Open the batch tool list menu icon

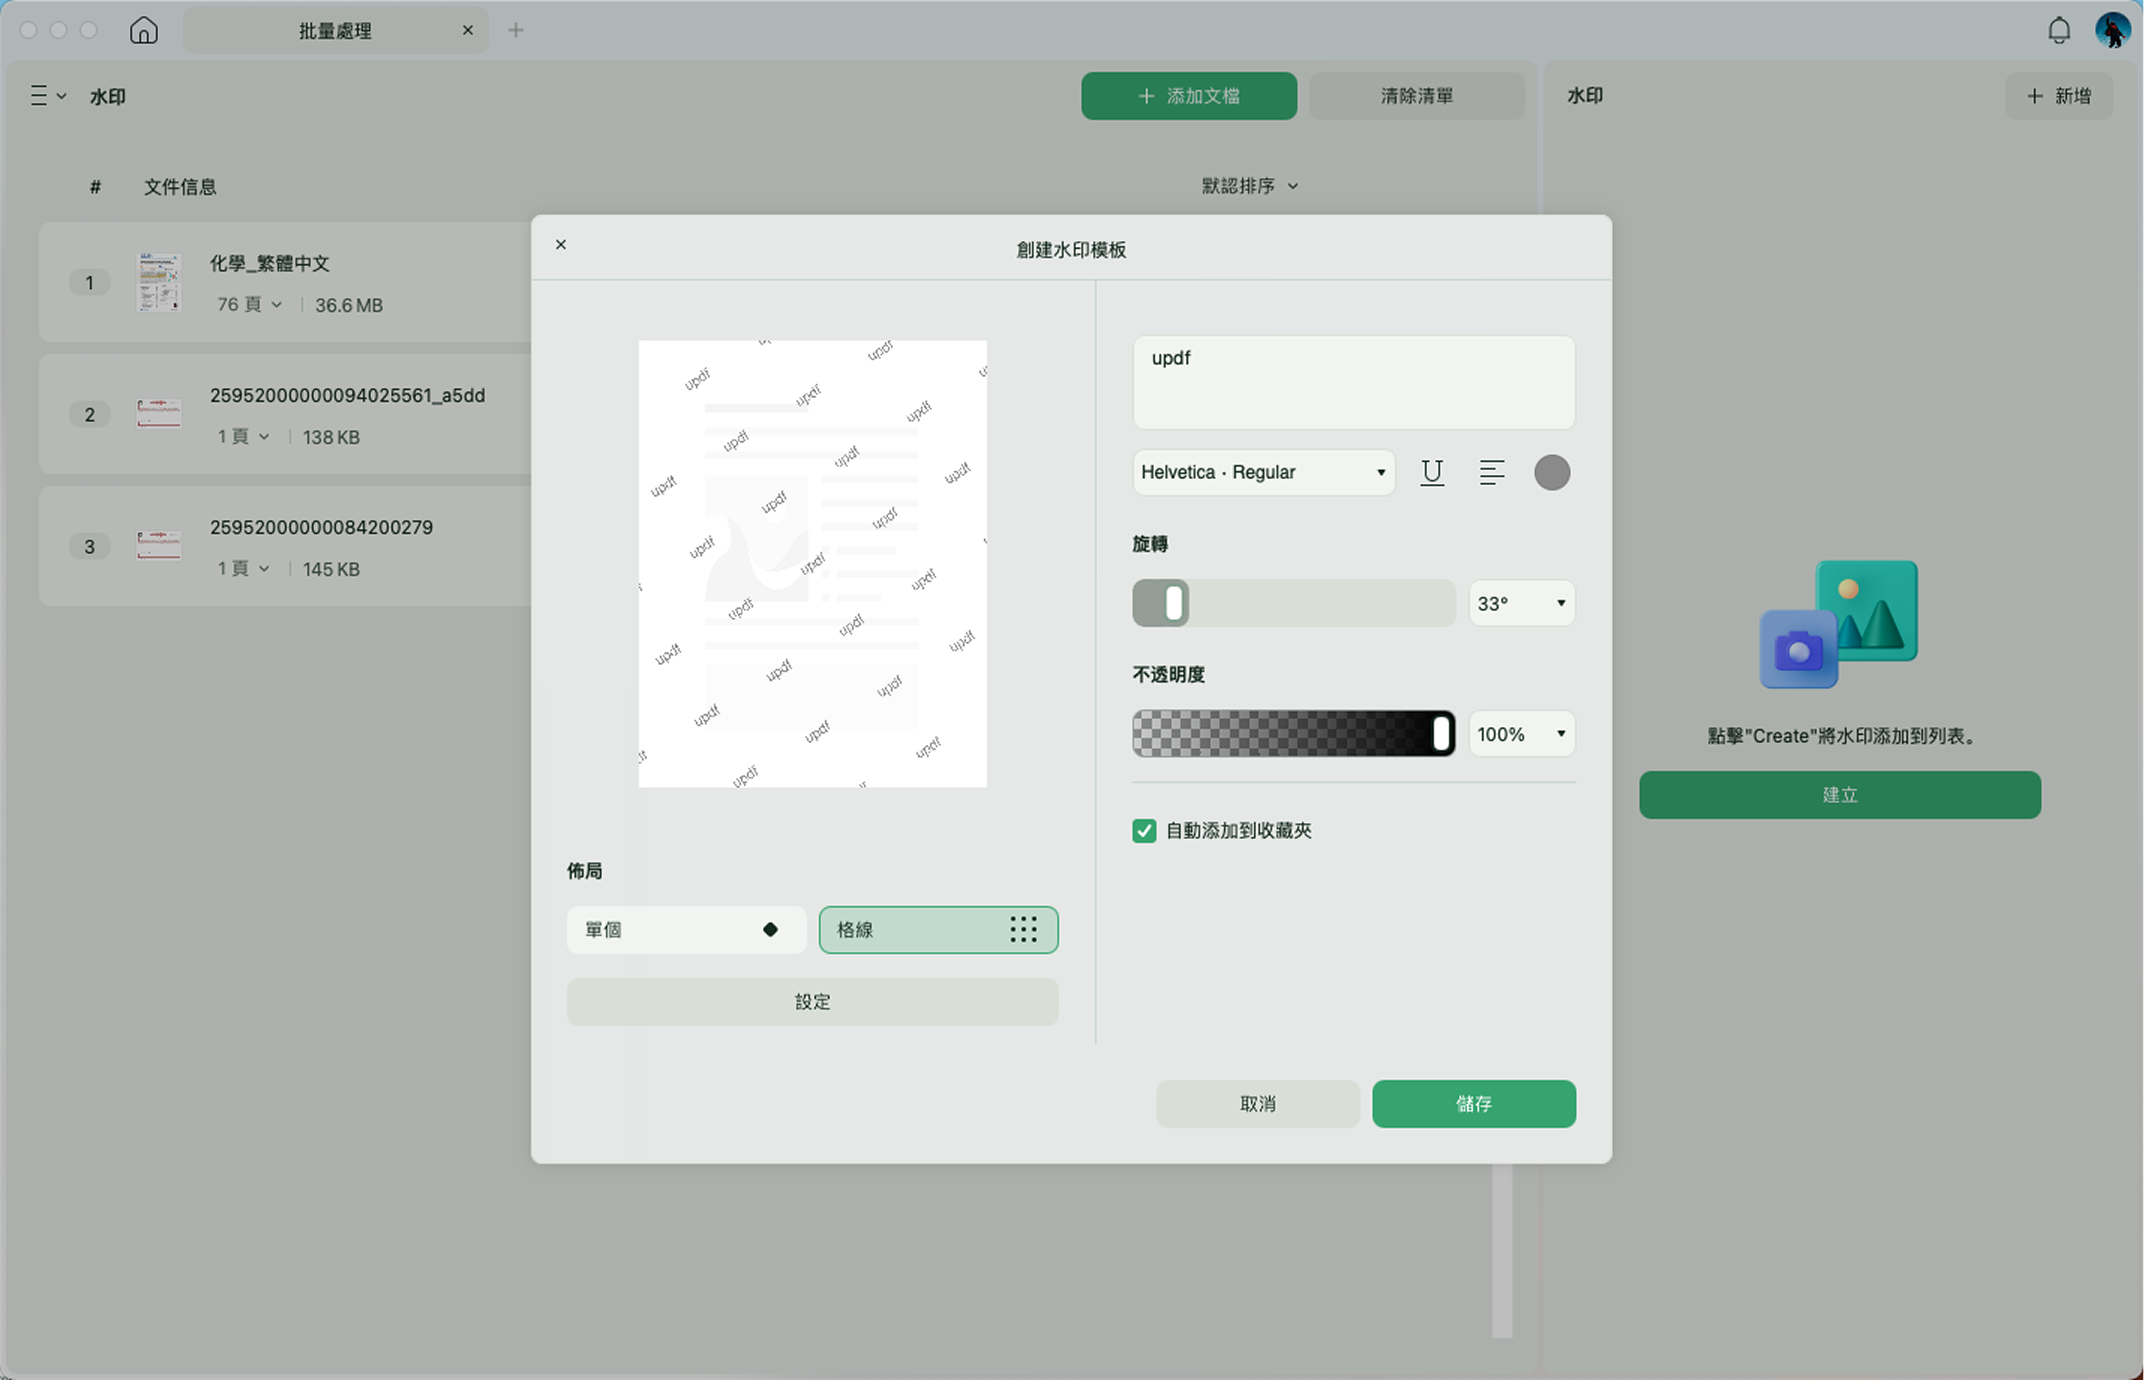[x=46, y=96]
